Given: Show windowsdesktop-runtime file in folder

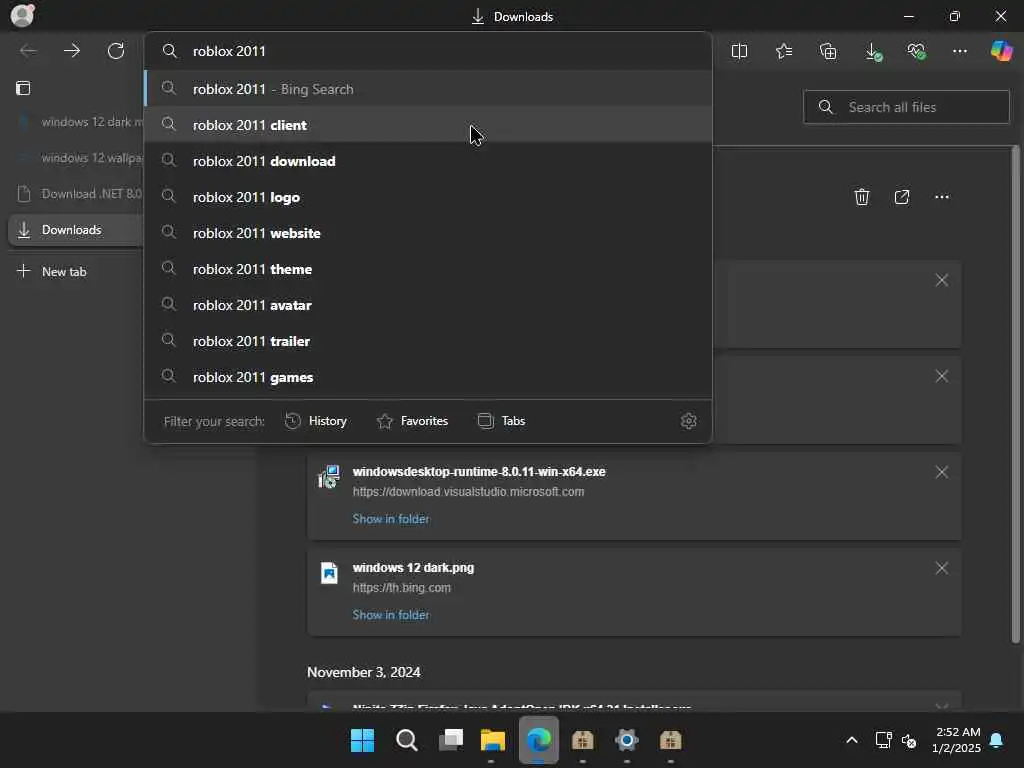Looking at the screenshot, I should click(x=391, y=519).
